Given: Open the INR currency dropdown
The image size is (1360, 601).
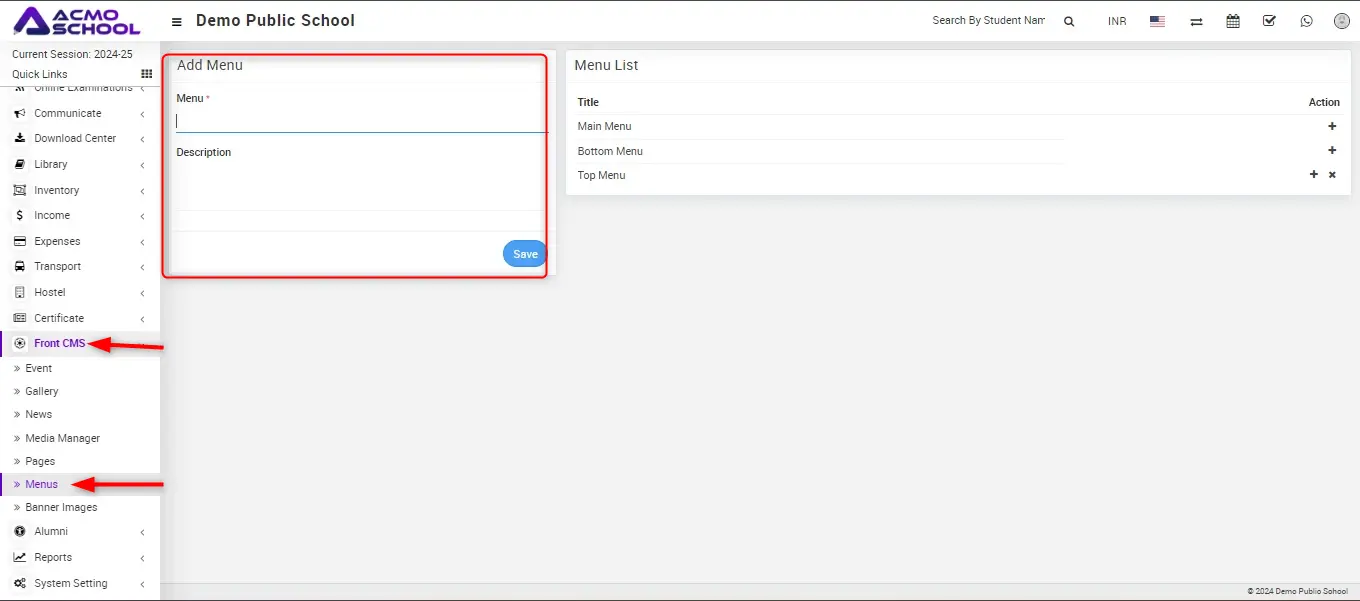Looking at the screenshot, I should tap(1117, 21).
